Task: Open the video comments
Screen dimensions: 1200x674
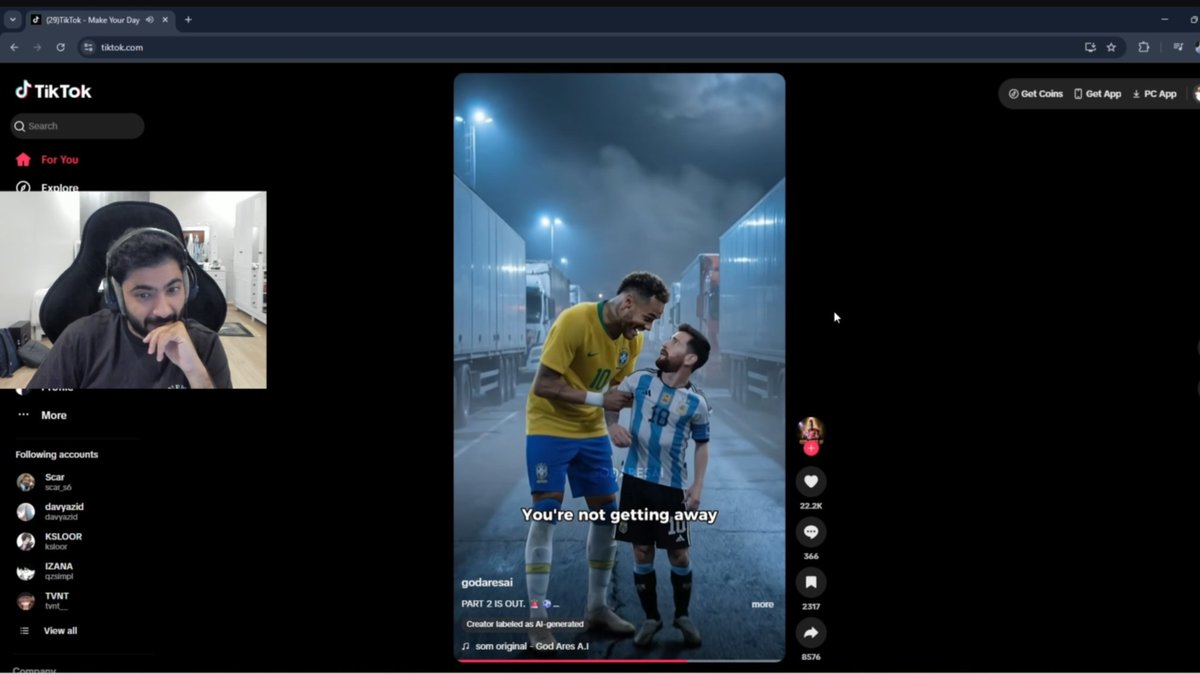Action: pos(811,532)
